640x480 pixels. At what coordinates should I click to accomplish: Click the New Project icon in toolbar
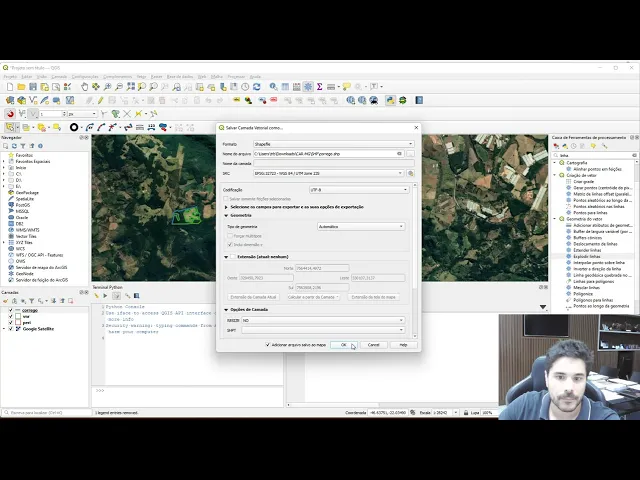[10, 87]
